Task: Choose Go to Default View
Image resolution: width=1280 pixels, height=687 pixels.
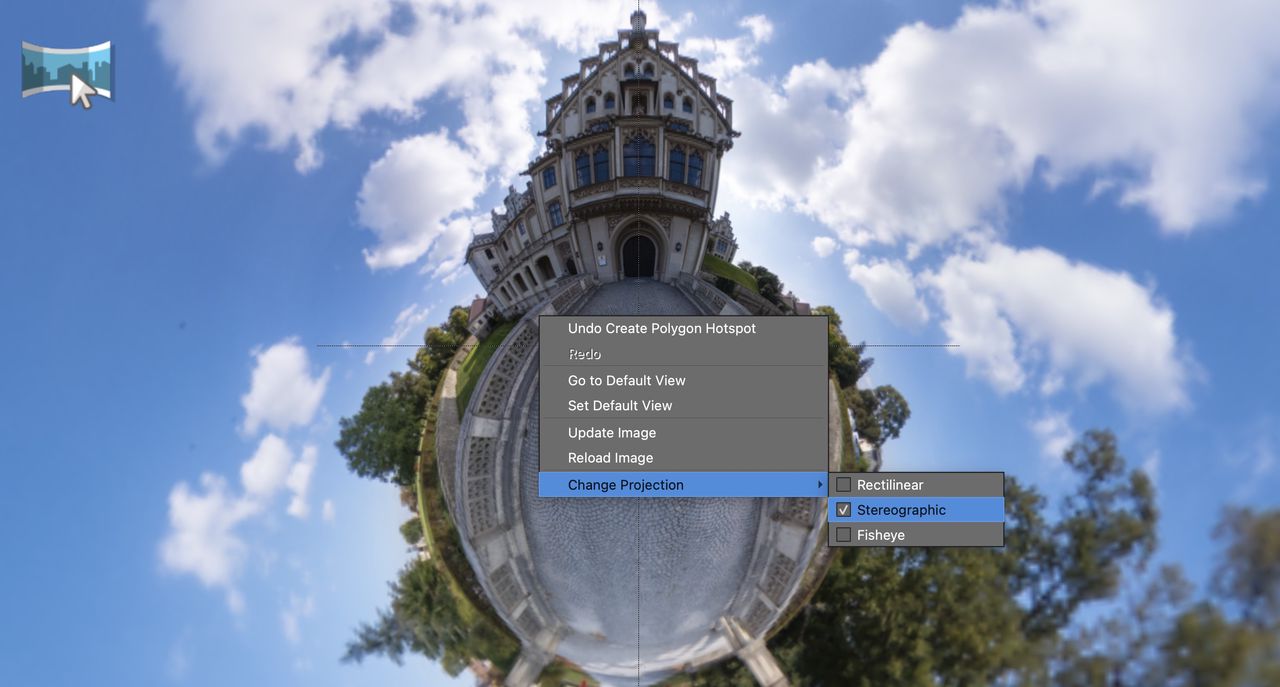Action: tap(626, 380)
